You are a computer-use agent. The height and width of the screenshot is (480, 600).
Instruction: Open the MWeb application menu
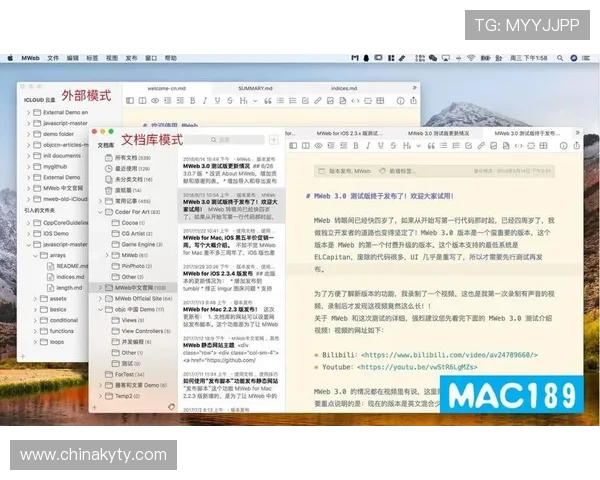click(x=30, y=58)
